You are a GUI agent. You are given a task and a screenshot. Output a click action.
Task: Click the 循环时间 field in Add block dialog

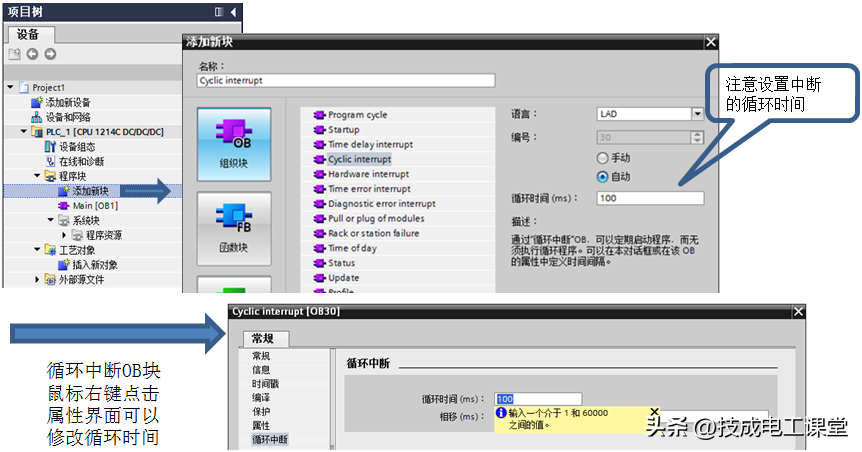tap(650, 198)
